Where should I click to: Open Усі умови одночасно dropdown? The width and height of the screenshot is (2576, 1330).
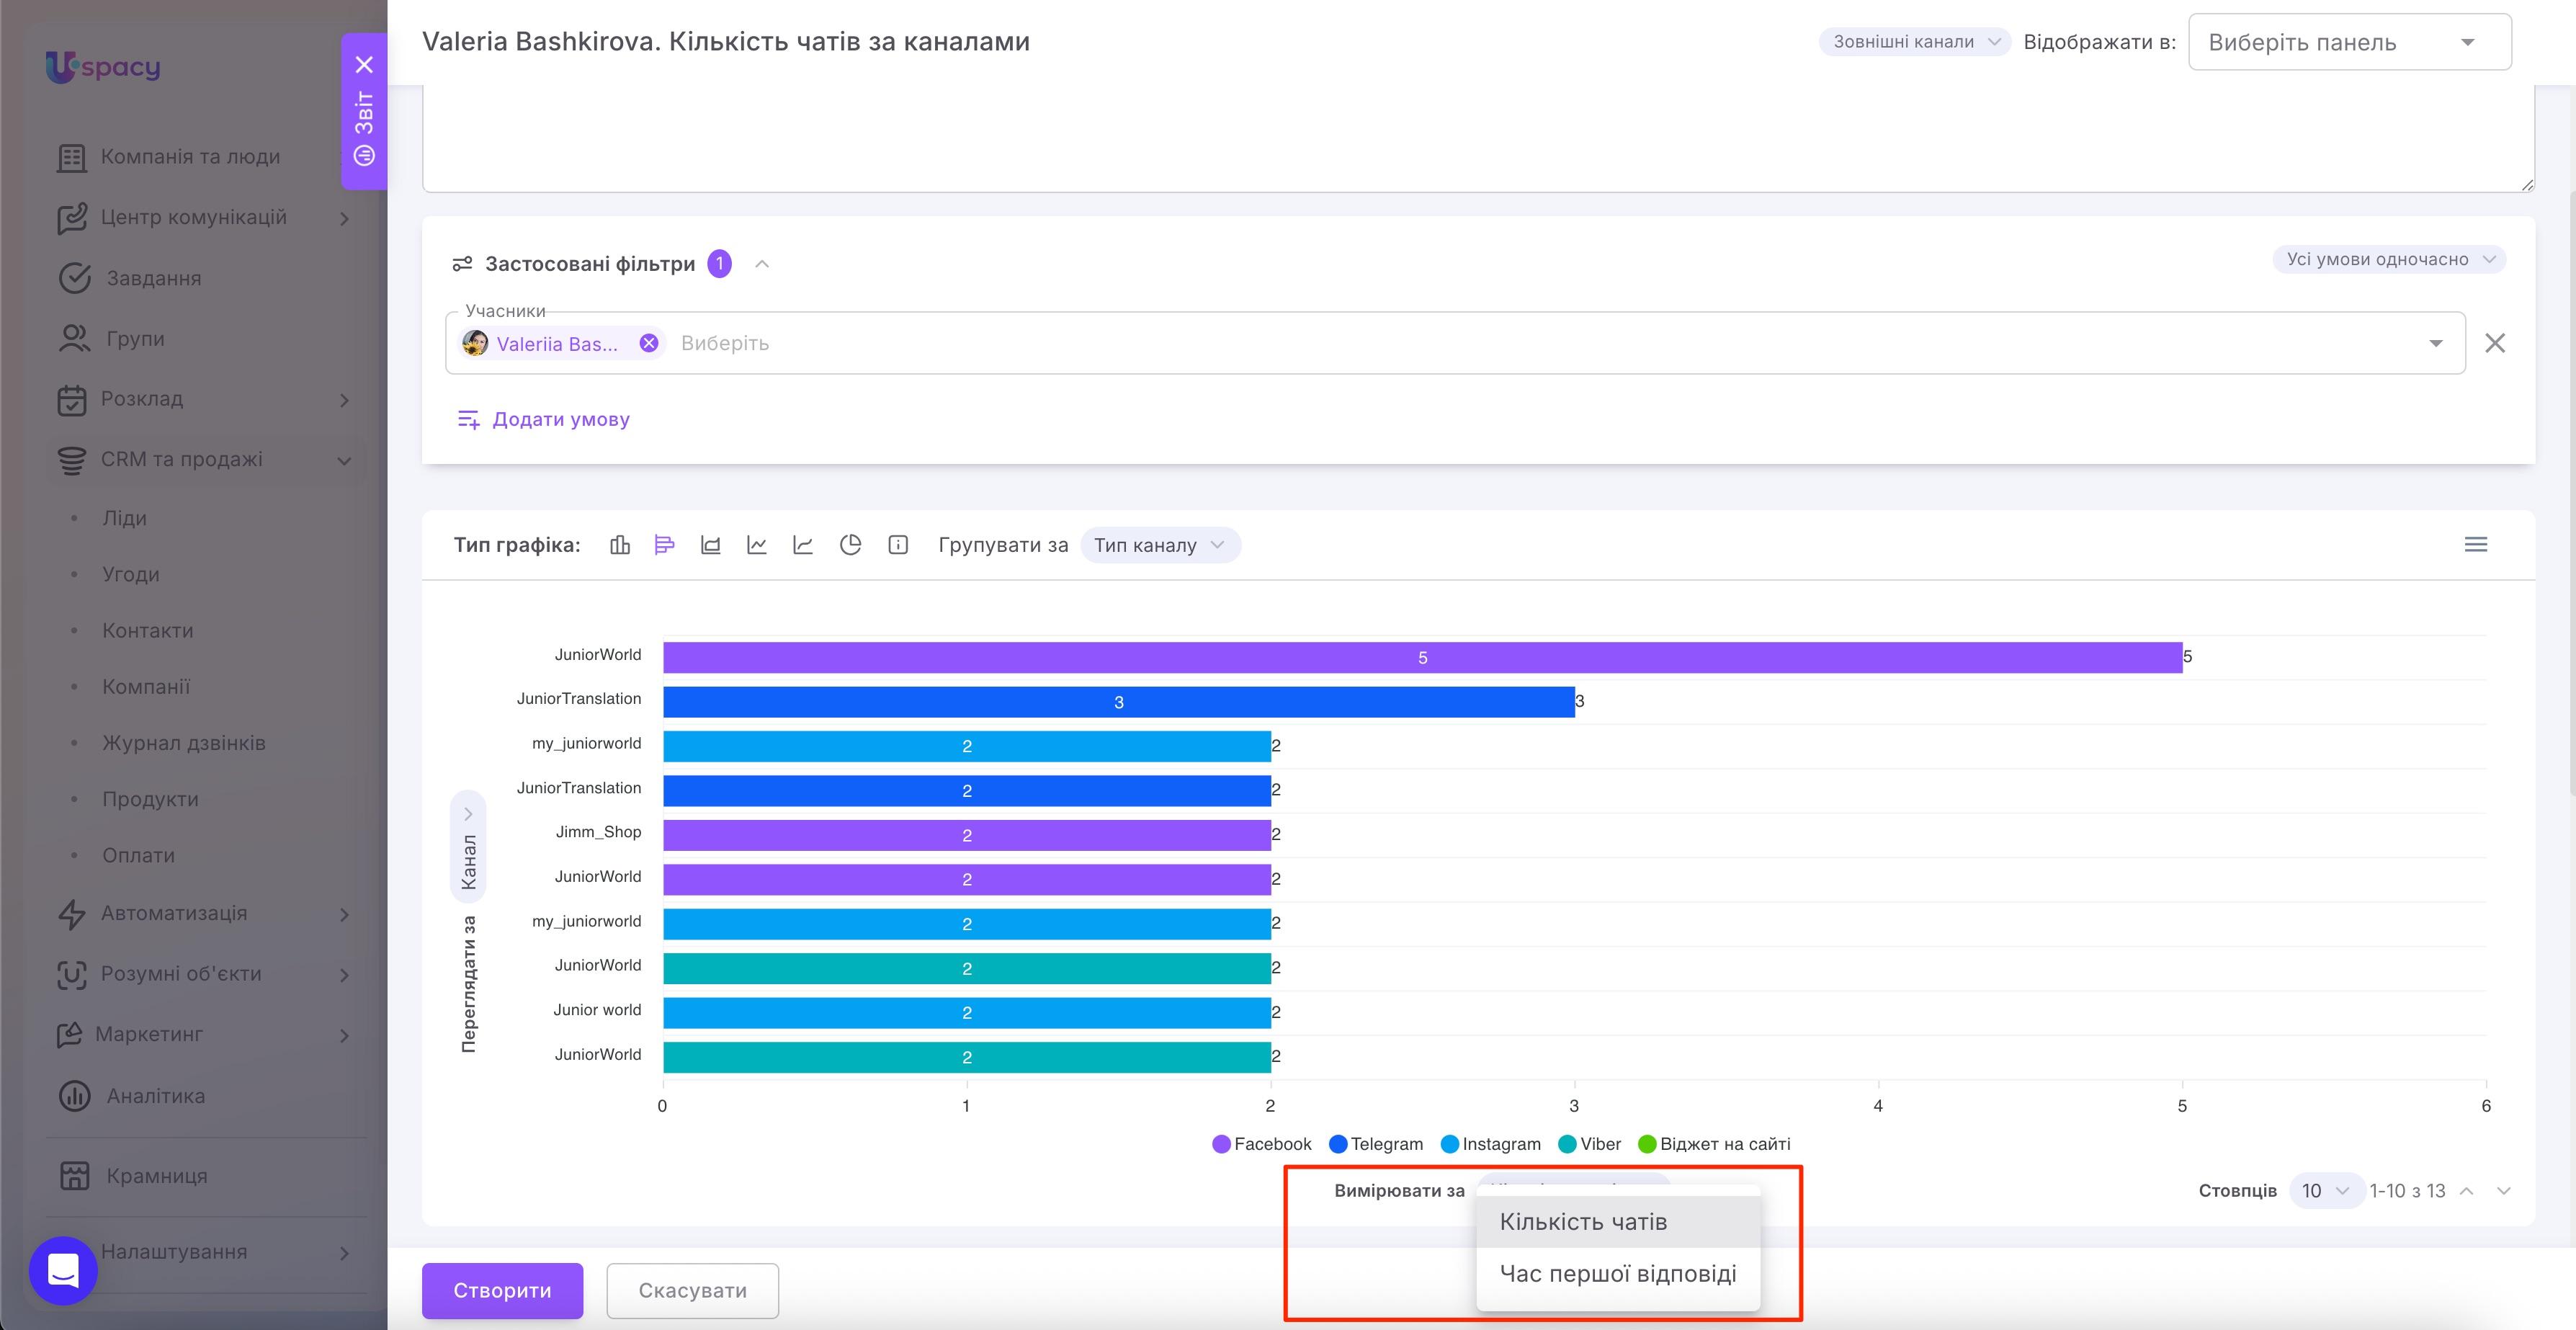click(2389, 259)
